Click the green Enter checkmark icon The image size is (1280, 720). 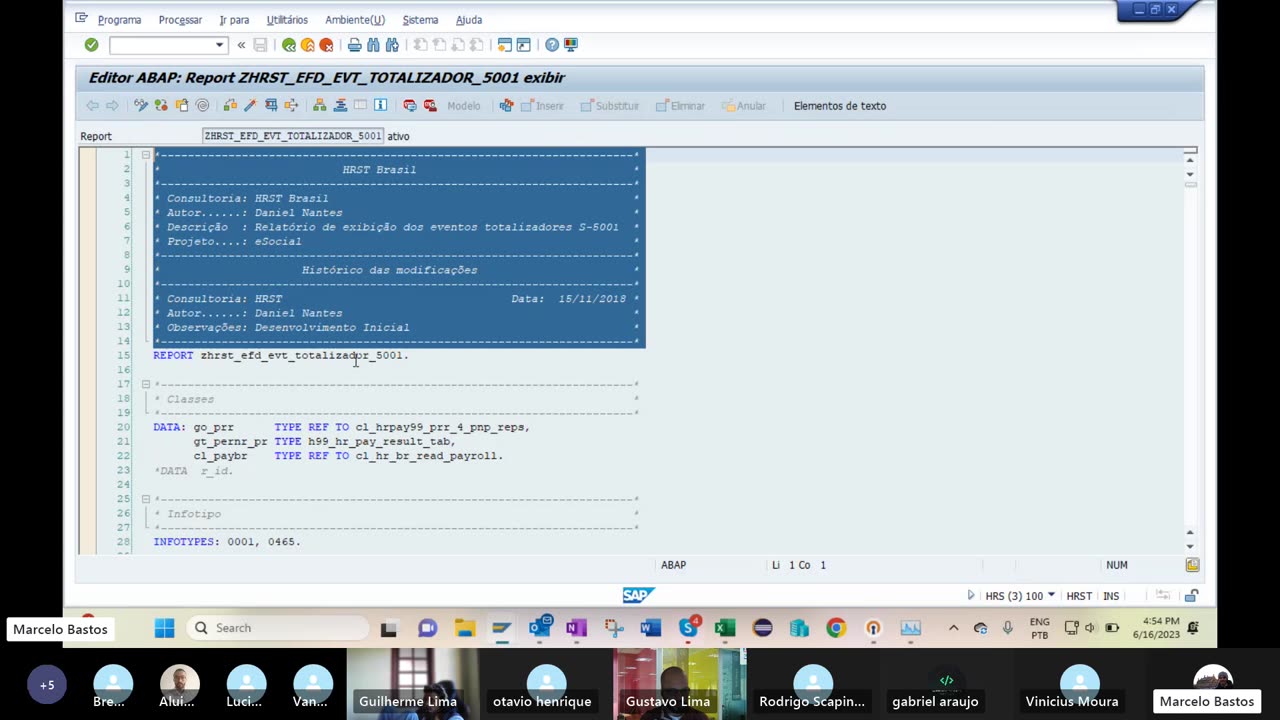pos(91,45)
